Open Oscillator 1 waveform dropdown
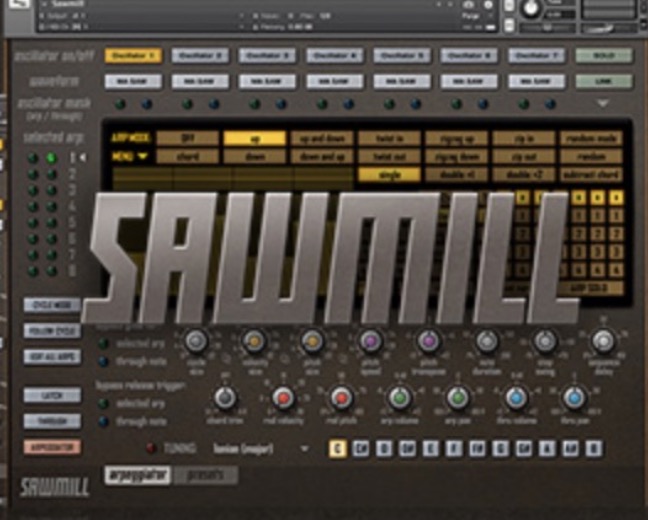 pyautogui.click(x=133, y=81)
